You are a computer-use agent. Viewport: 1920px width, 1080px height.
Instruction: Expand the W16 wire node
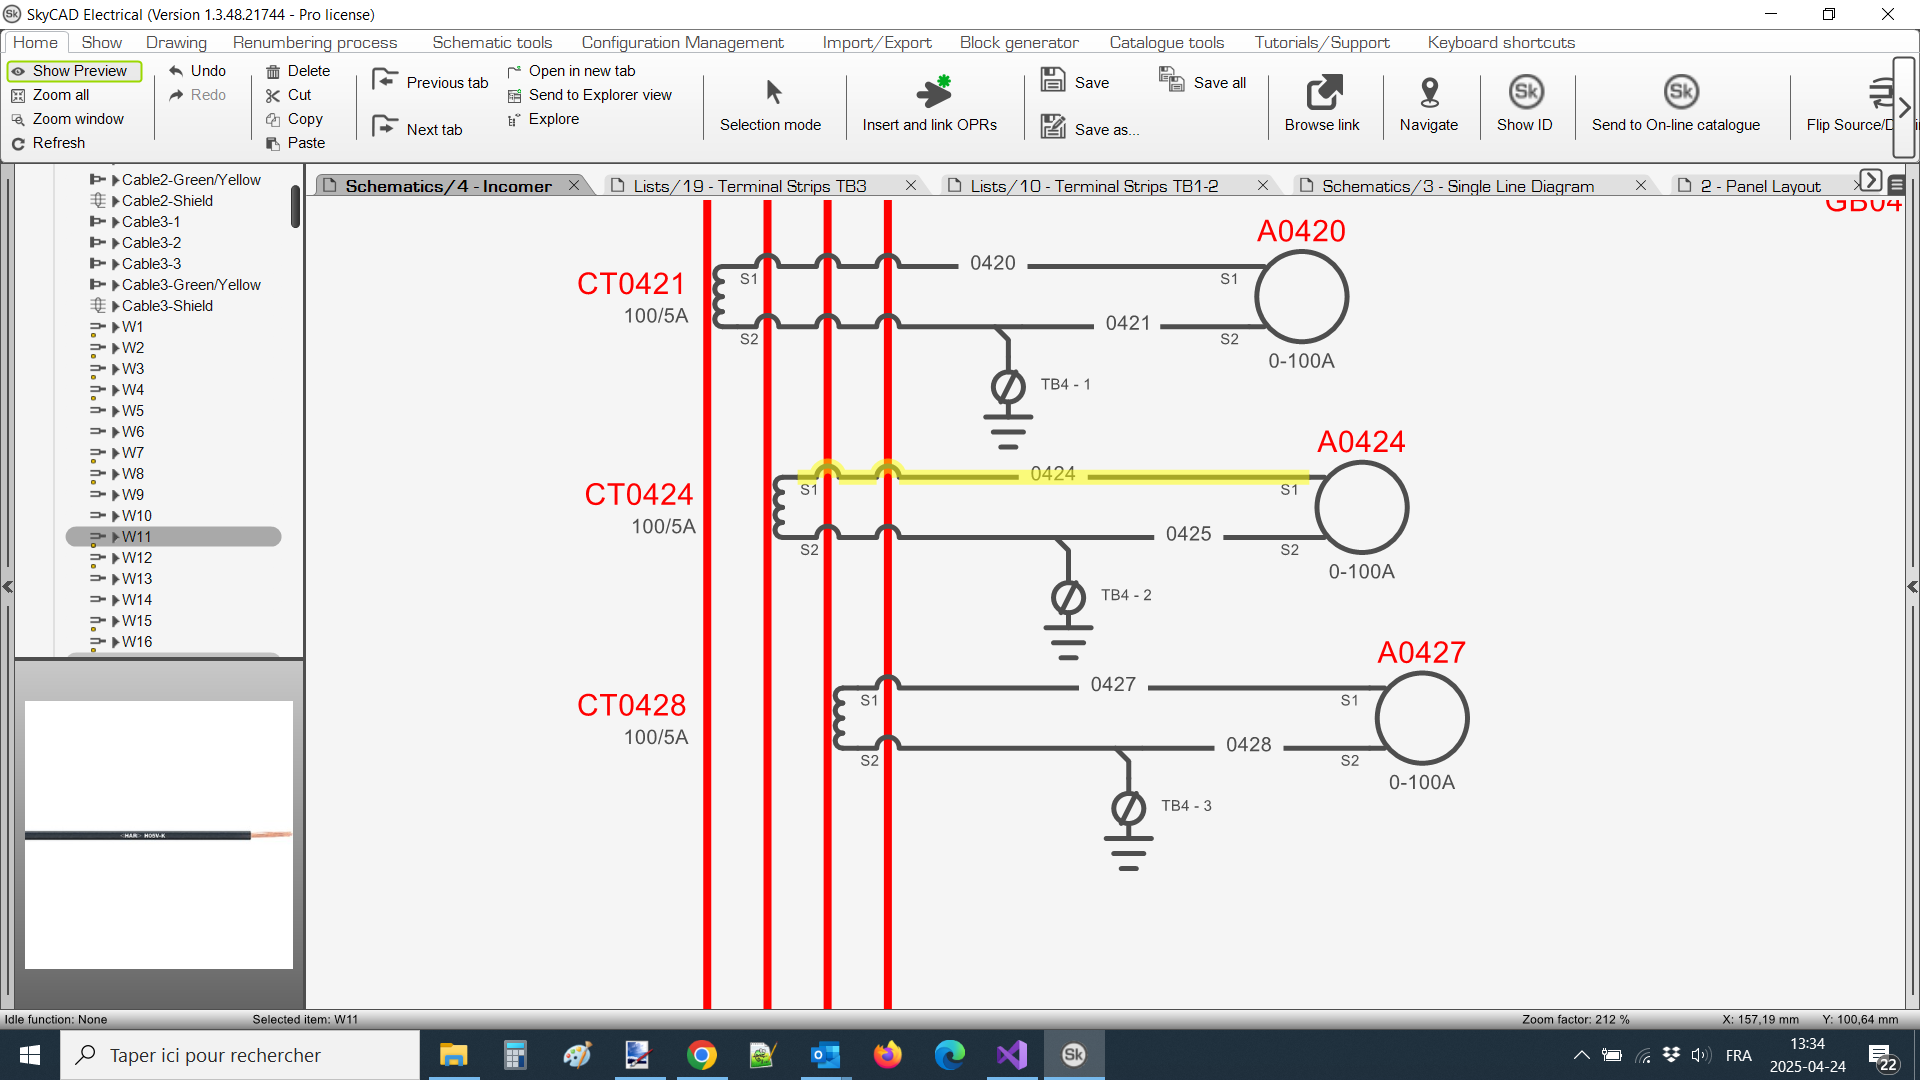(116, 642)
